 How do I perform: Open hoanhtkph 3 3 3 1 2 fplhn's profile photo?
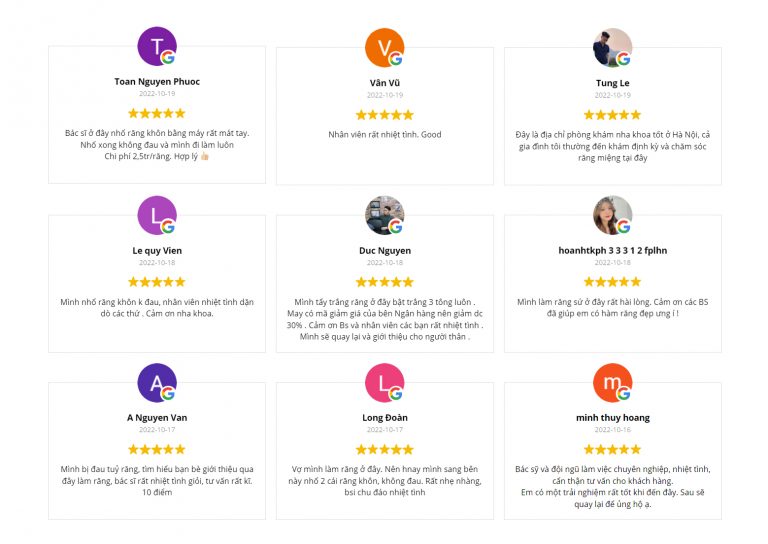coord(612,215)
